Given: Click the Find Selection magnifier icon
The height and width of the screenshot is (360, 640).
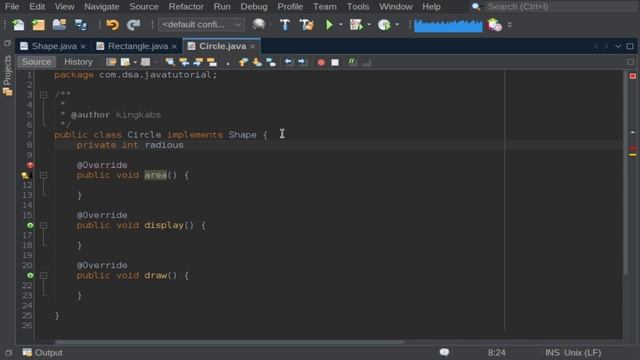Looking at the screenshot, I should [x=170, y=62].
